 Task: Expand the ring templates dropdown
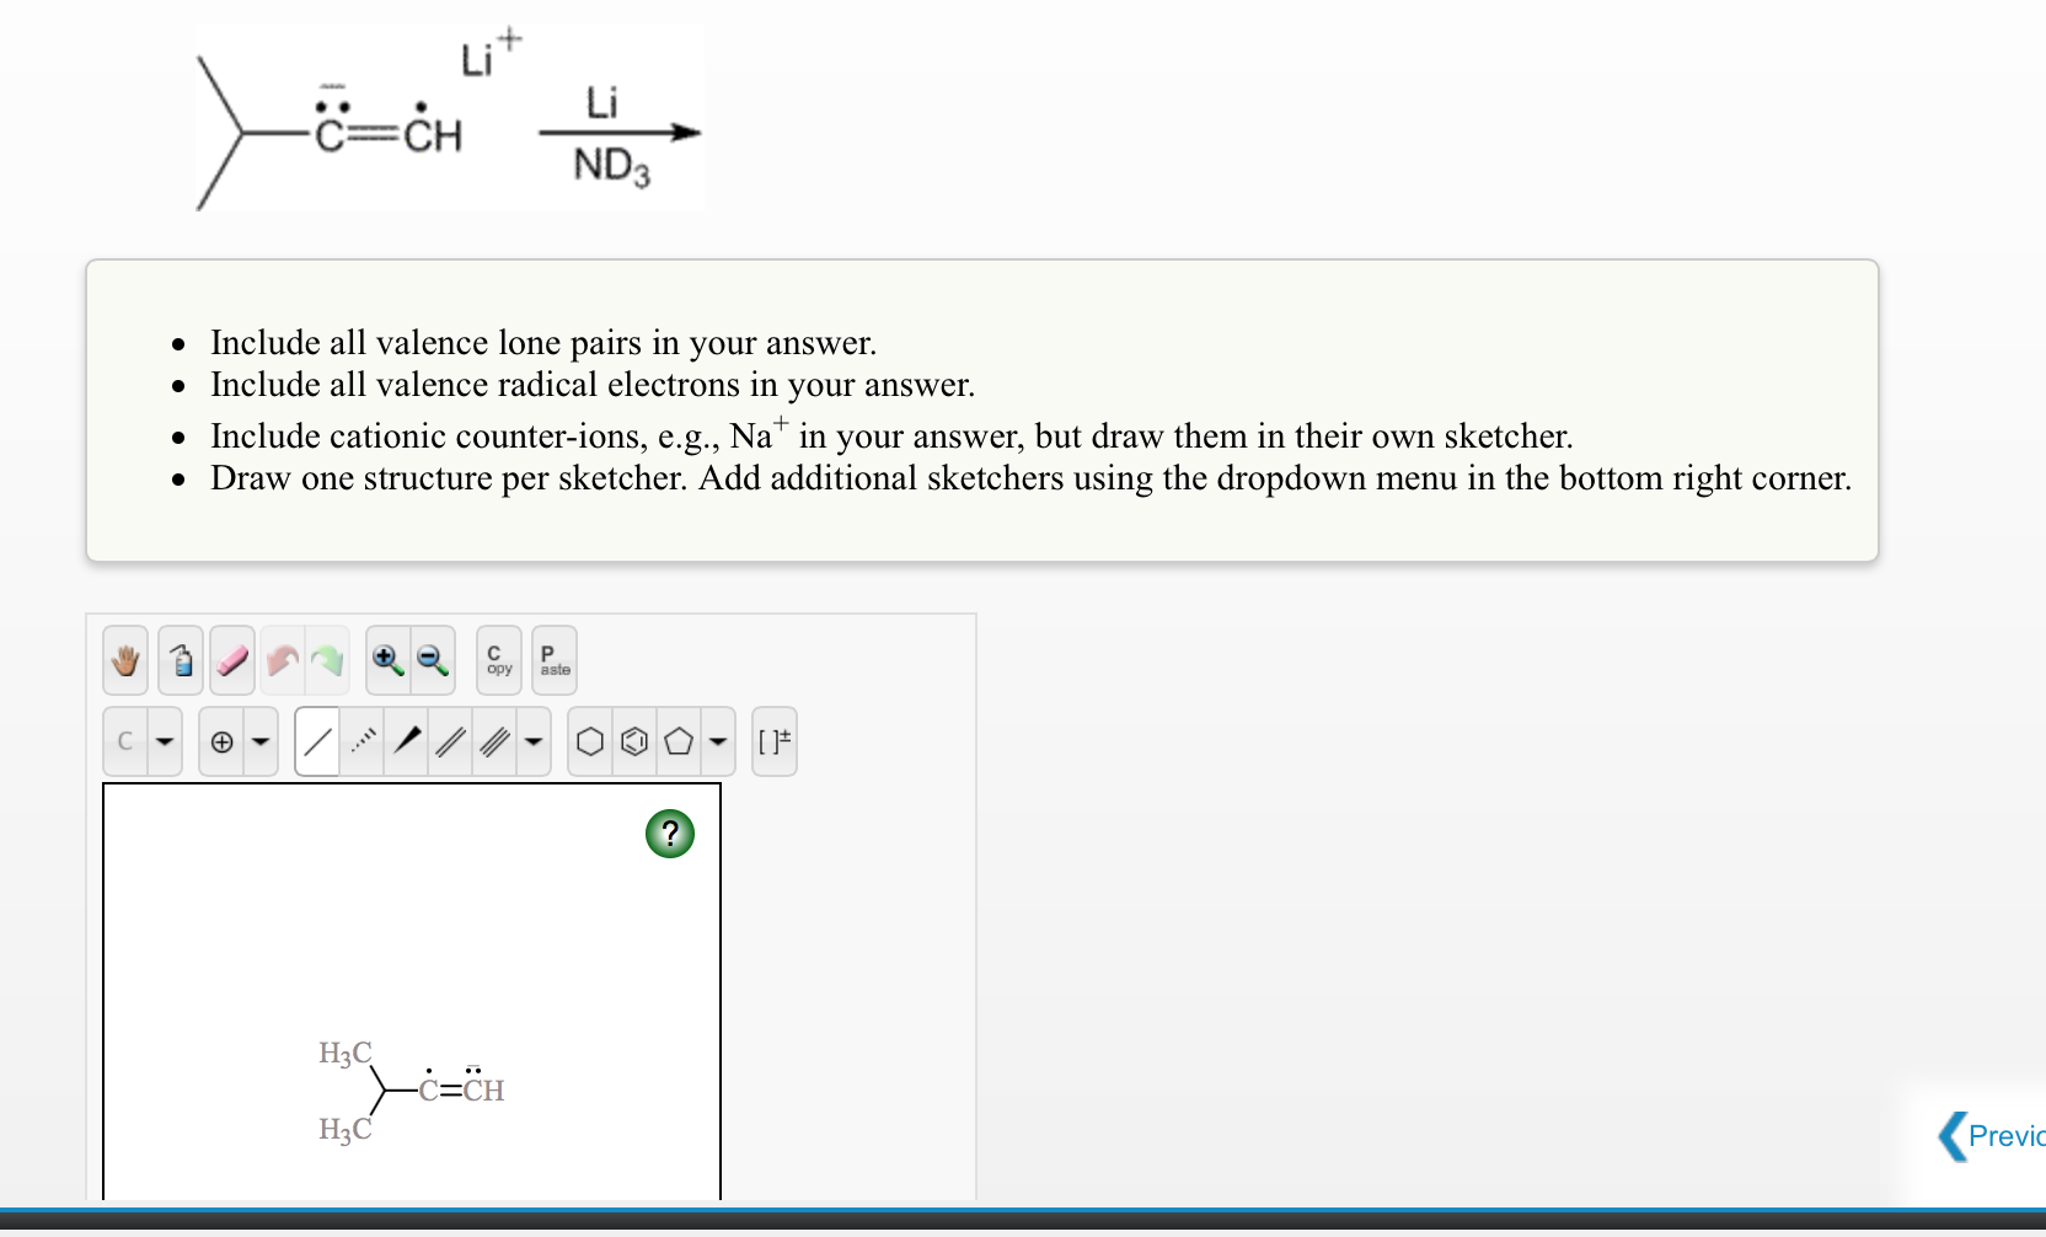[x=718, y=741]
